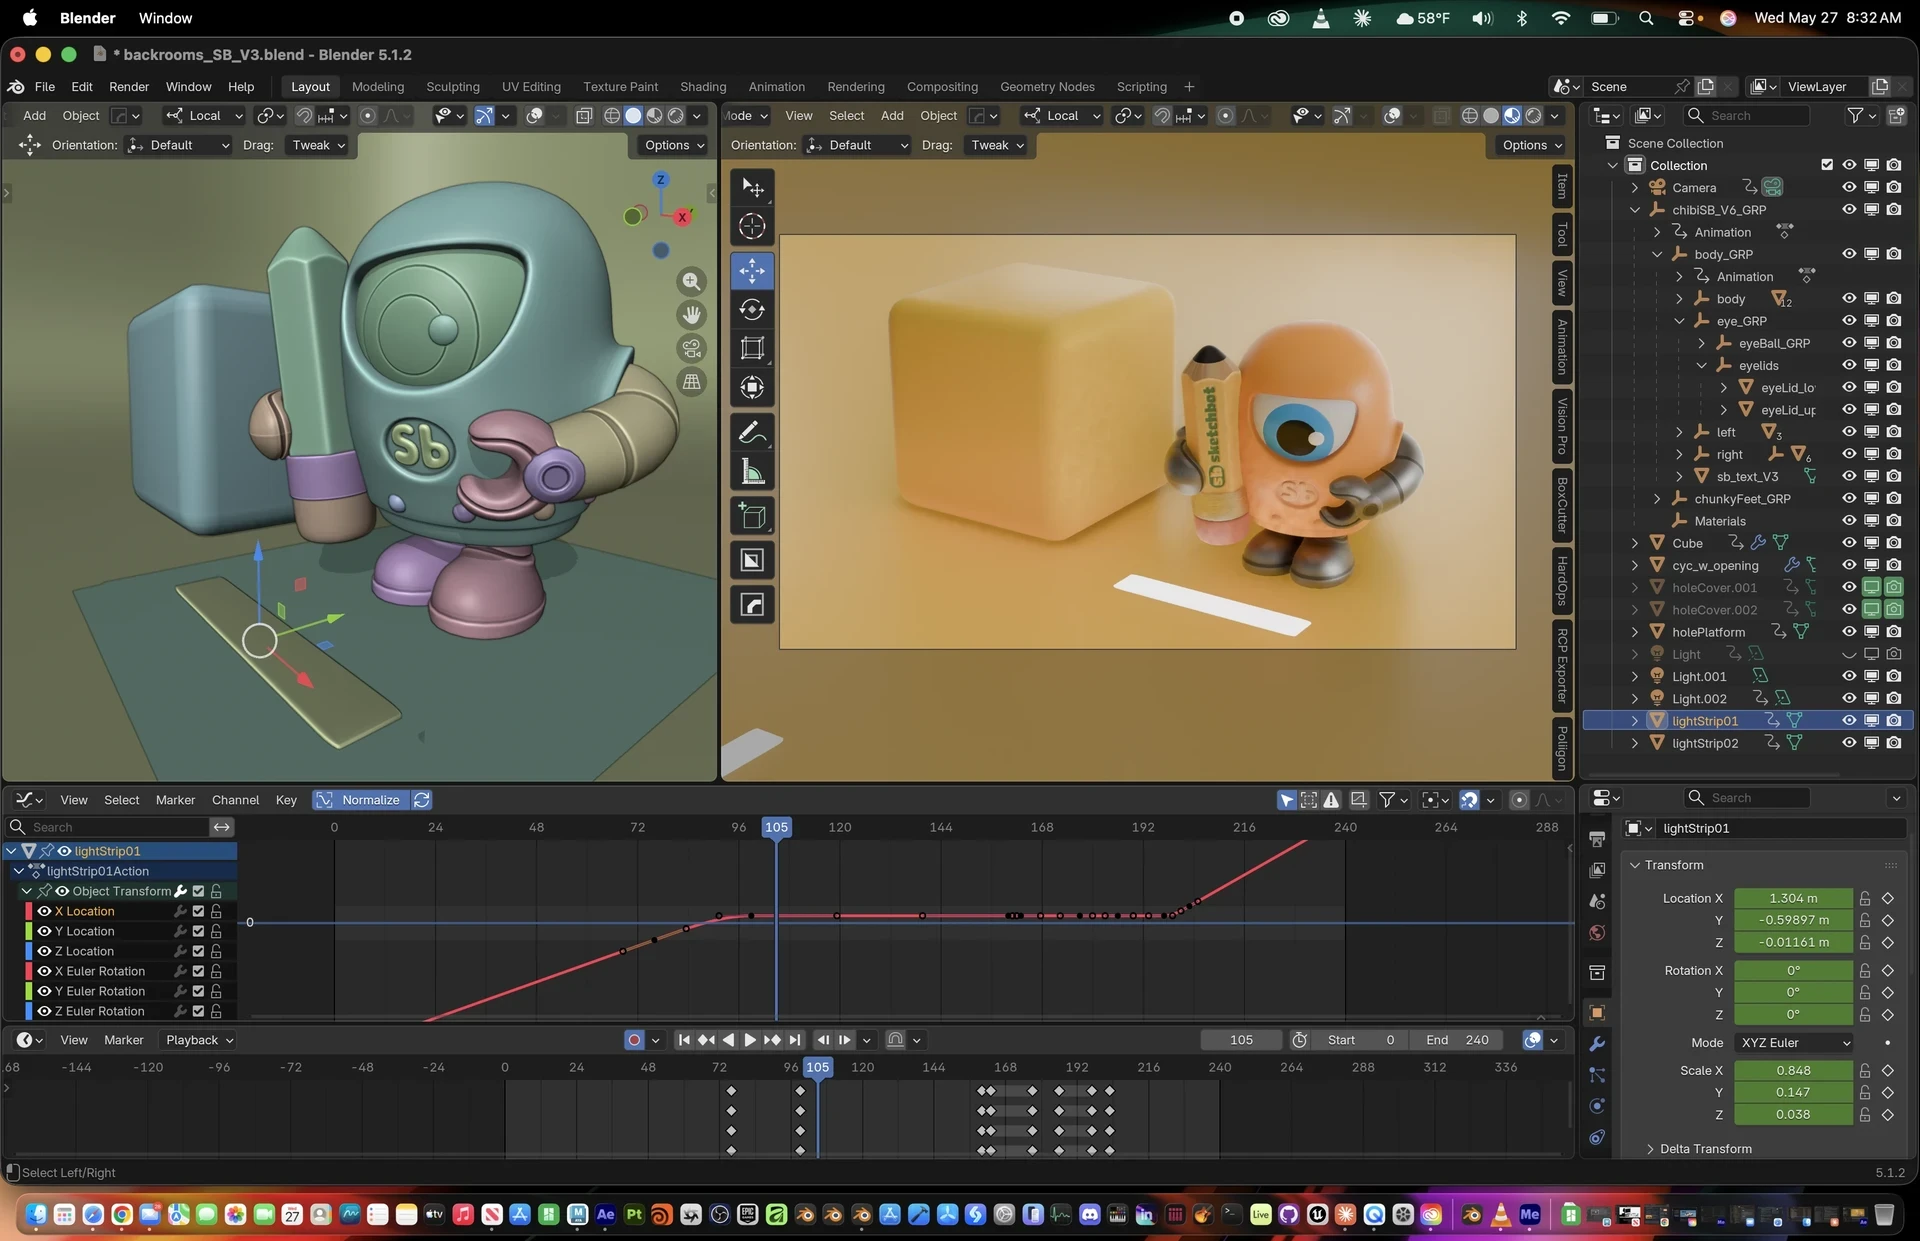Click the Location X value field
The image size is (1920, 1241).
click(x=1793, y=898)
